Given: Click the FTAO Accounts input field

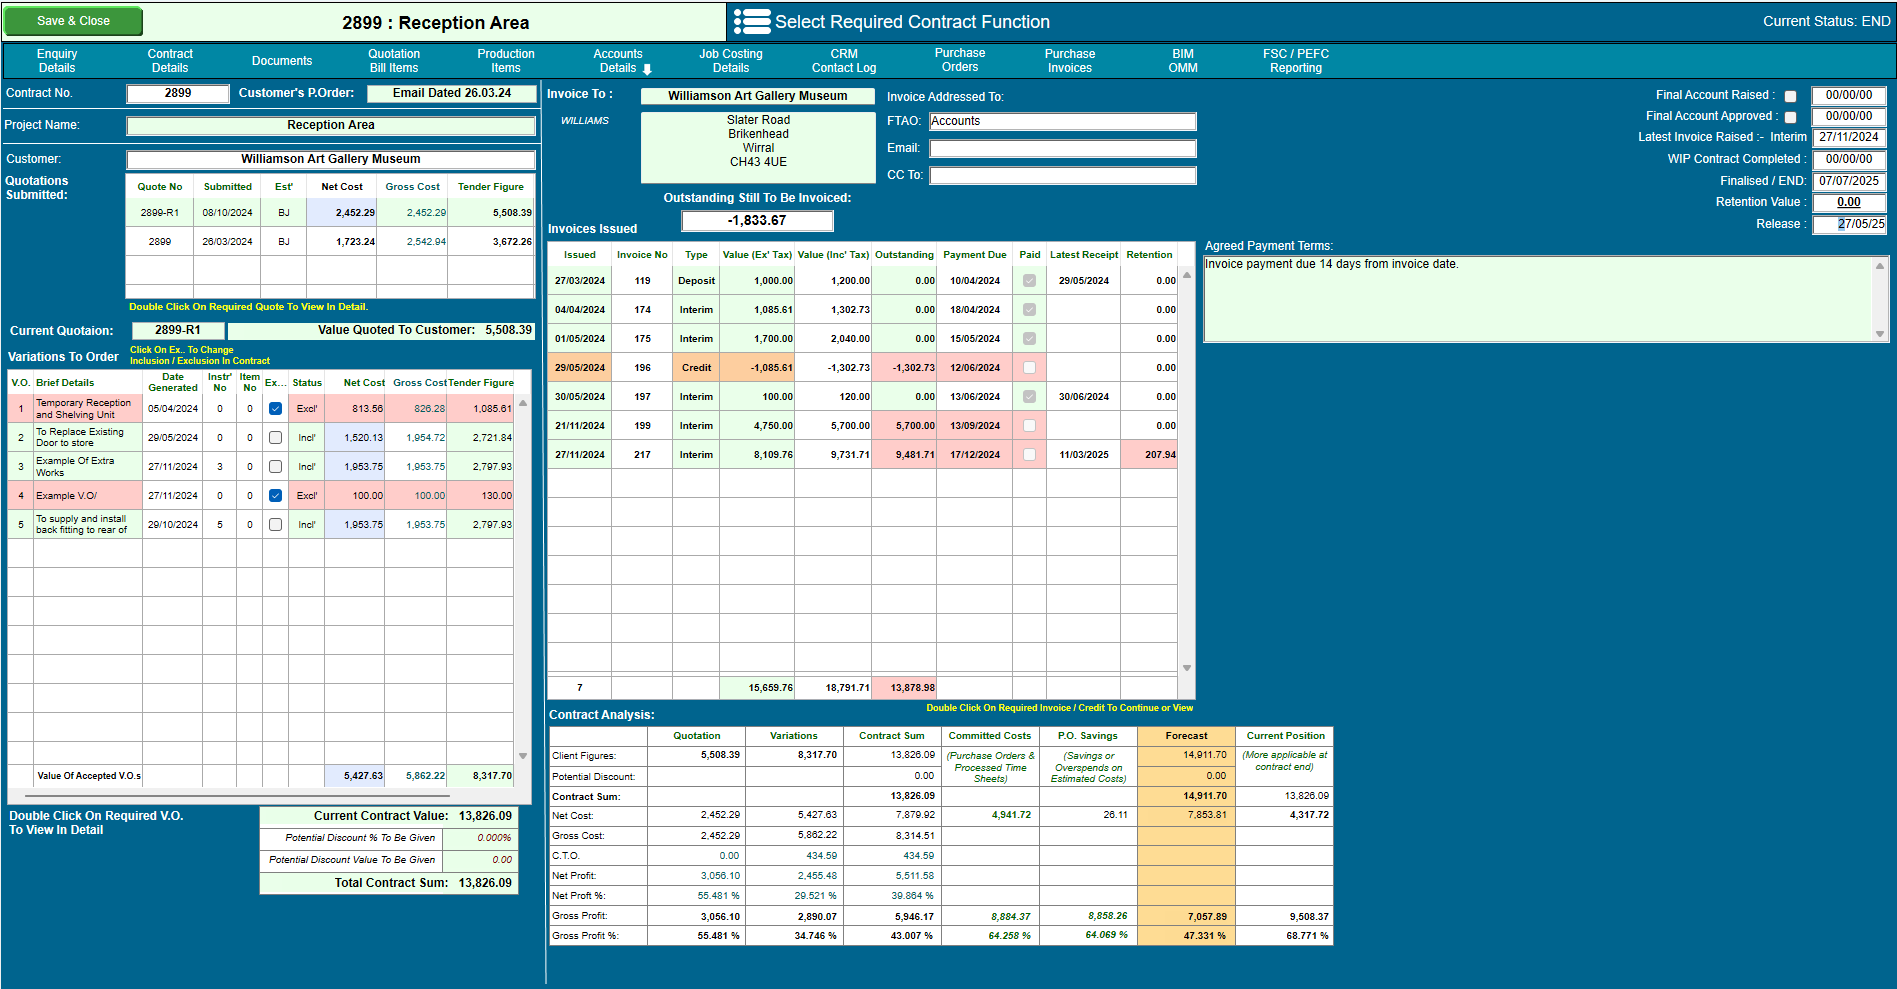Looking at the screenshot, I should click(1062, 121).
